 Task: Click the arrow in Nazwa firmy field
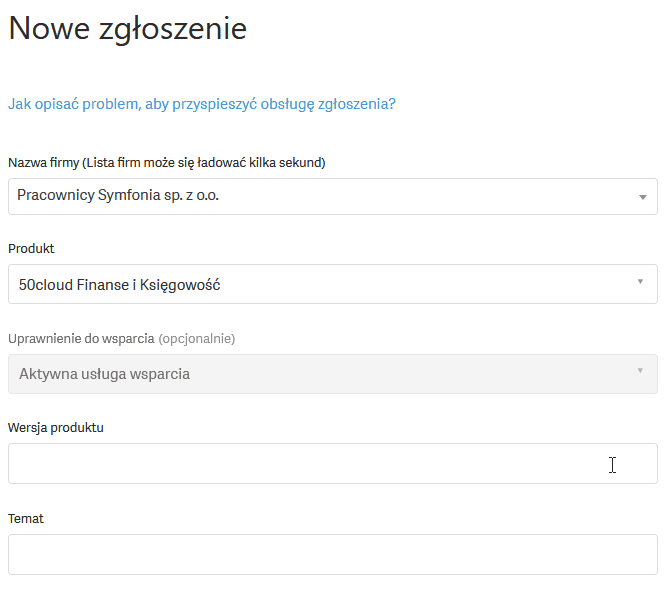point(643,197)
